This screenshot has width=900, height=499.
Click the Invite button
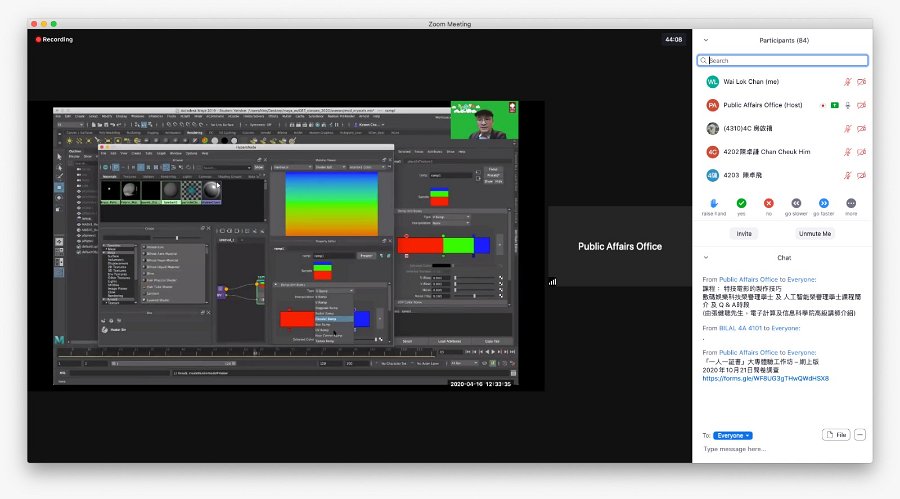pos(744,234)
